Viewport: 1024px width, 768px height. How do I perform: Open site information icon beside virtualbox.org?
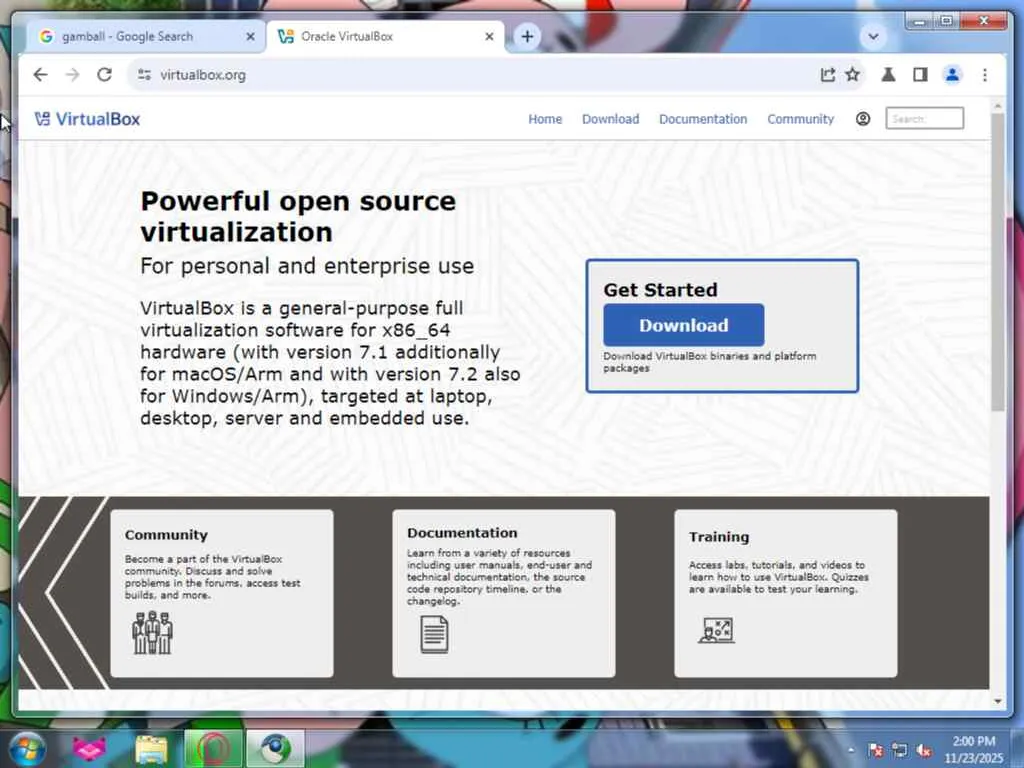(x=144, y=75)
